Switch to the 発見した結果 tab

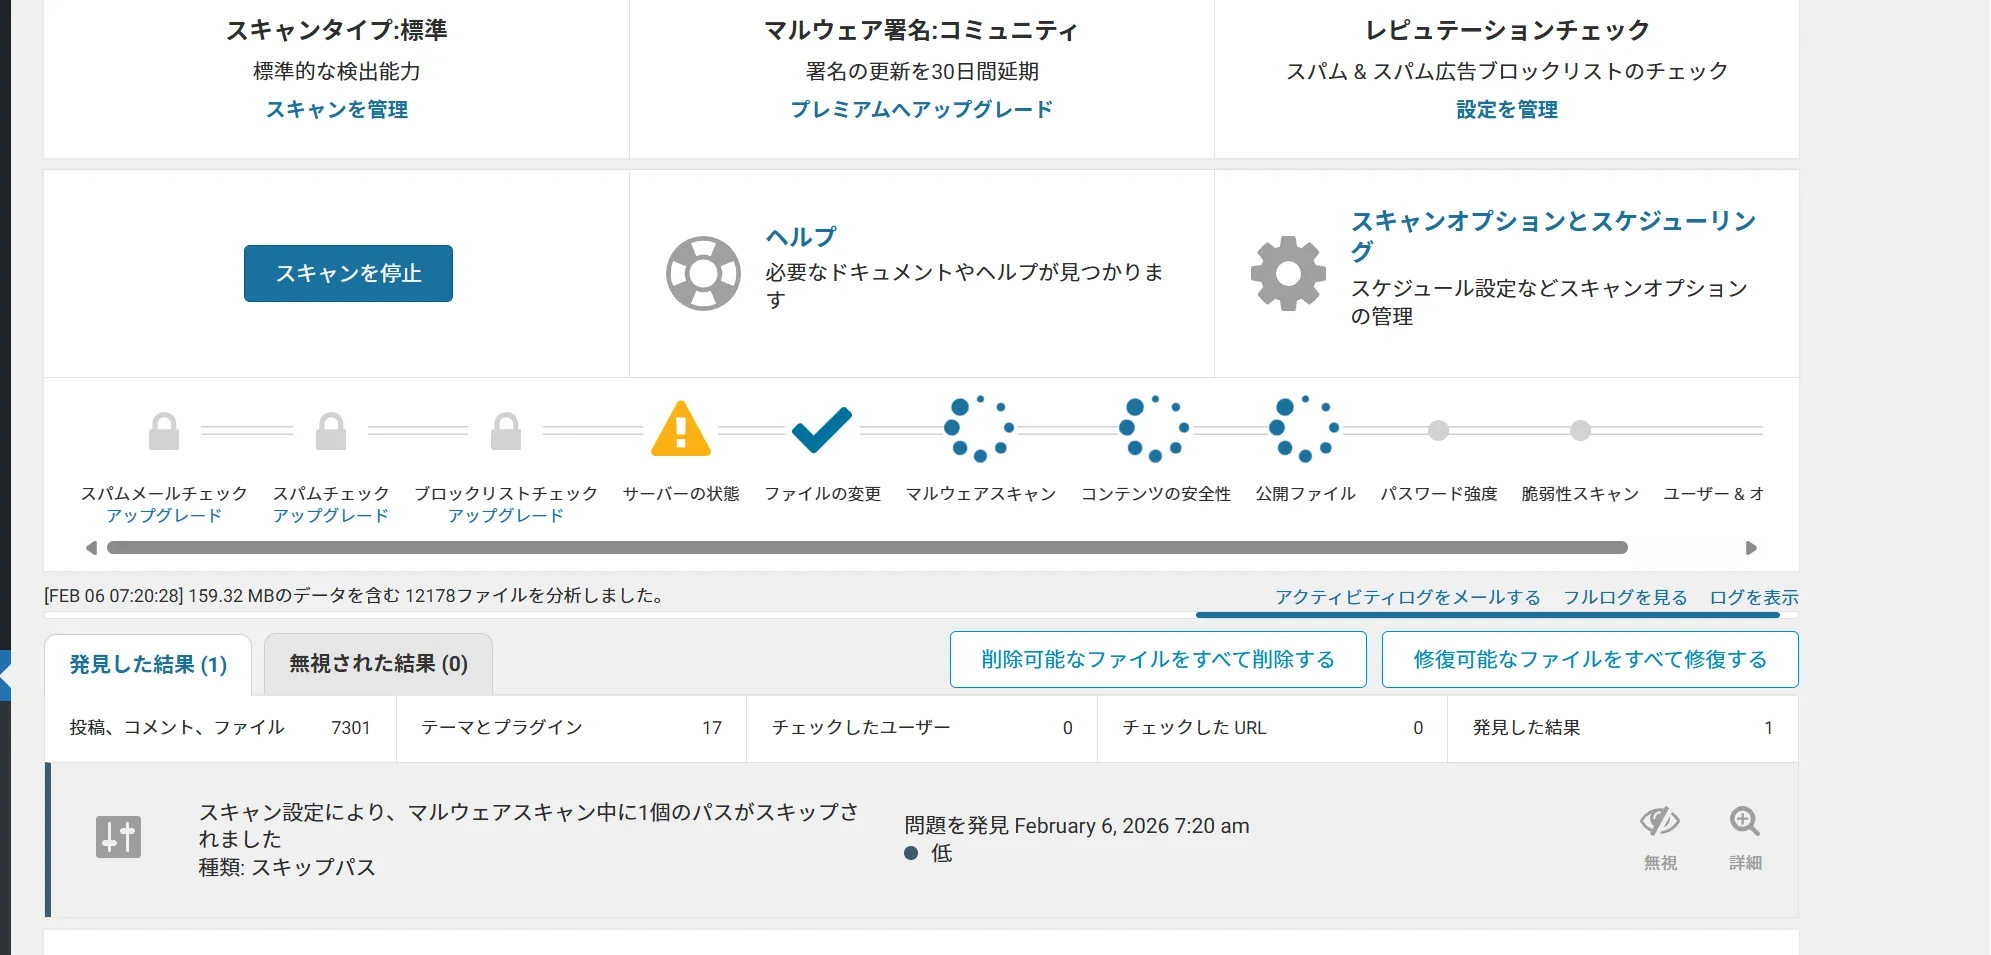[x=148, y=664]
